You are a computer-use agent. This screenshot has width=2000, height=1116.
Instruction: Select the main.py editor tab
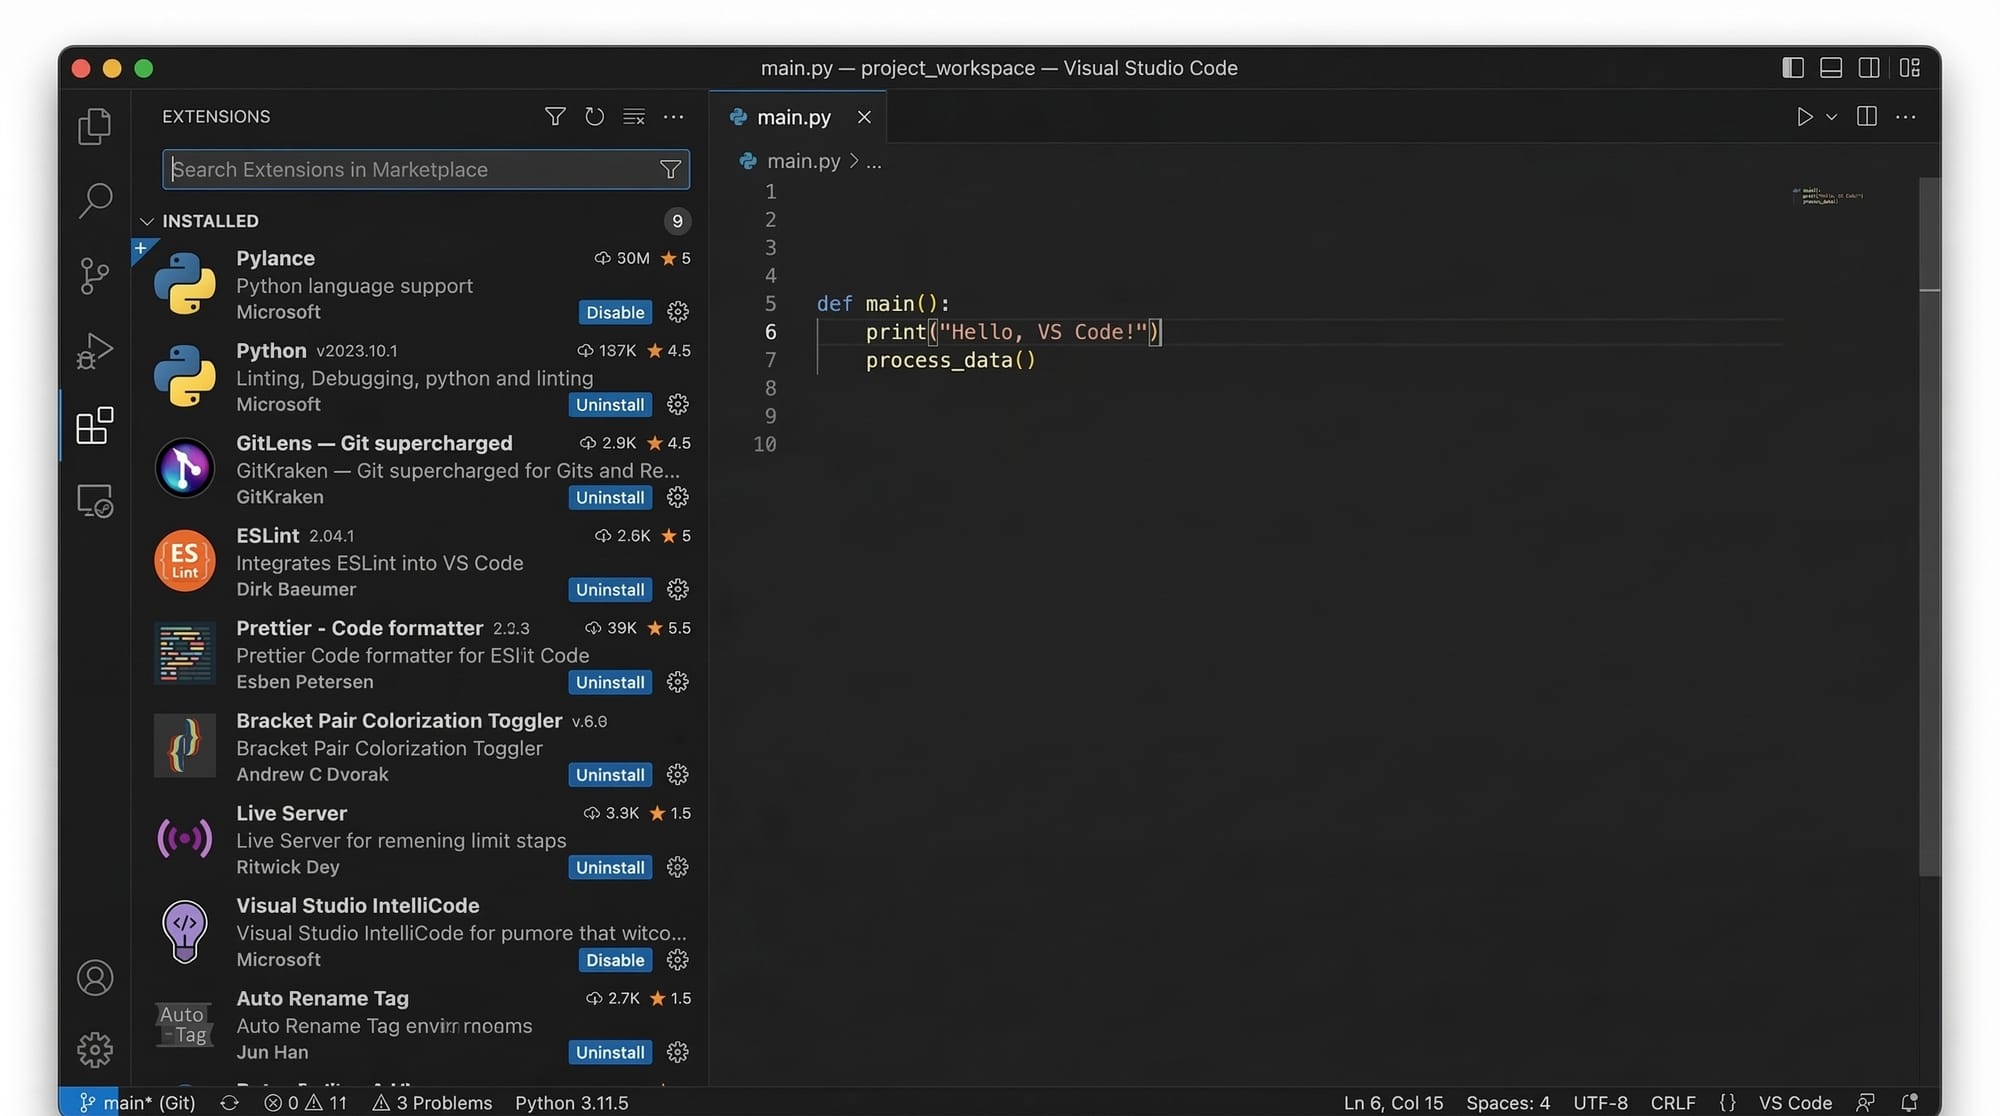click(793, 117)
